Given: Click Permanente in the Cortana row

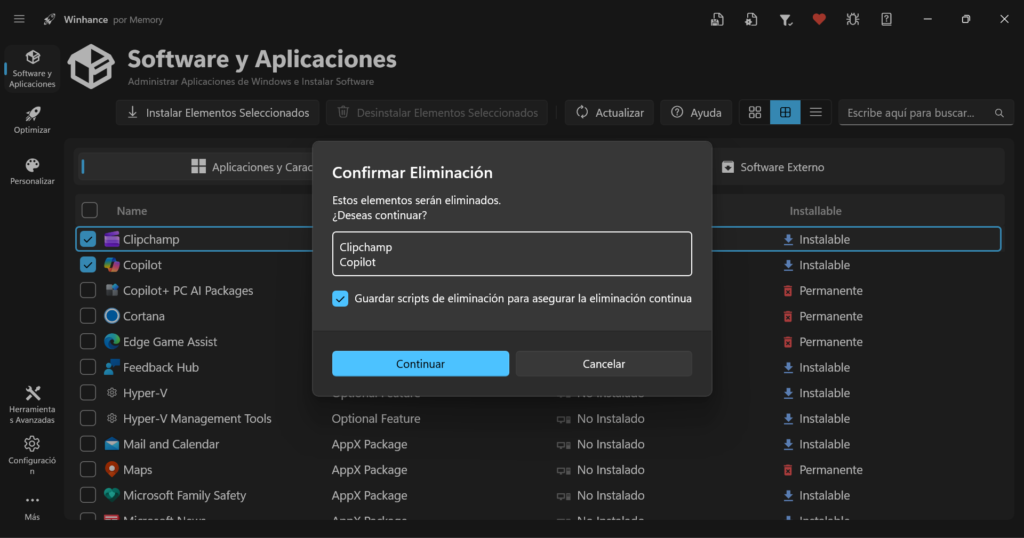Looking at the screenshot, I should 831,316.
